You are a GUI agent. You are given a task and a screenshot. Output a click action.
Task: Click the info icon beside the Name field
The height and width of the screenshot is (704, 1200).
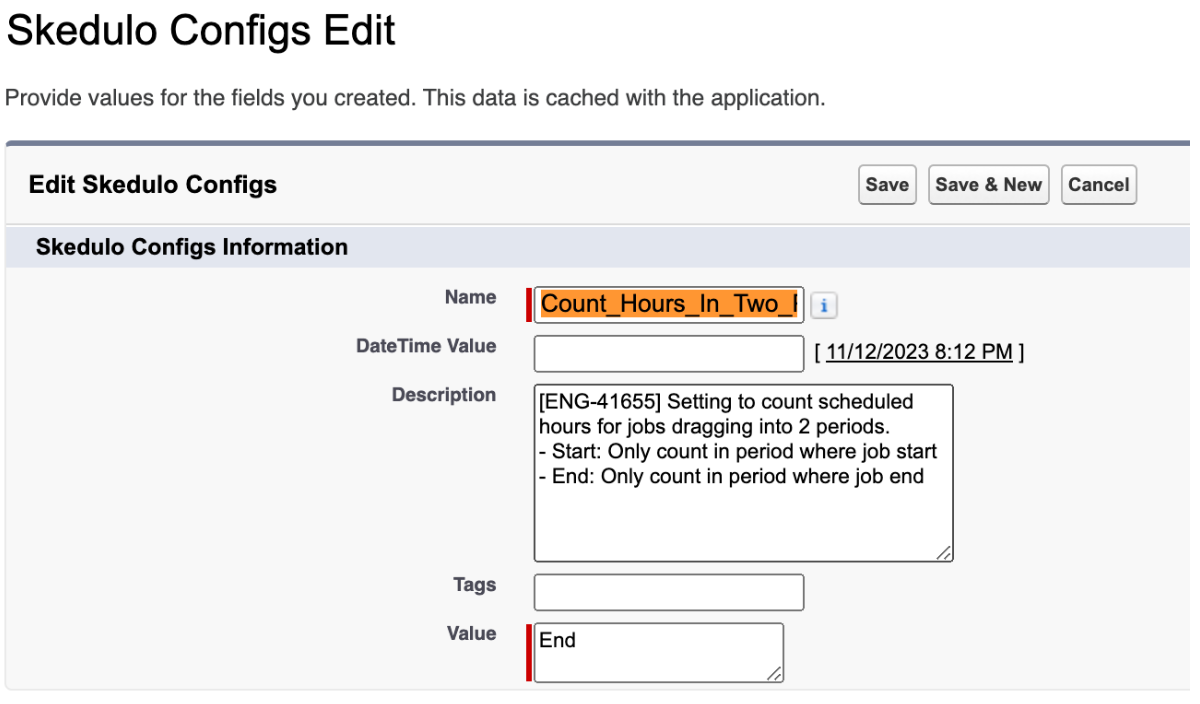click(x=823, y=306)
